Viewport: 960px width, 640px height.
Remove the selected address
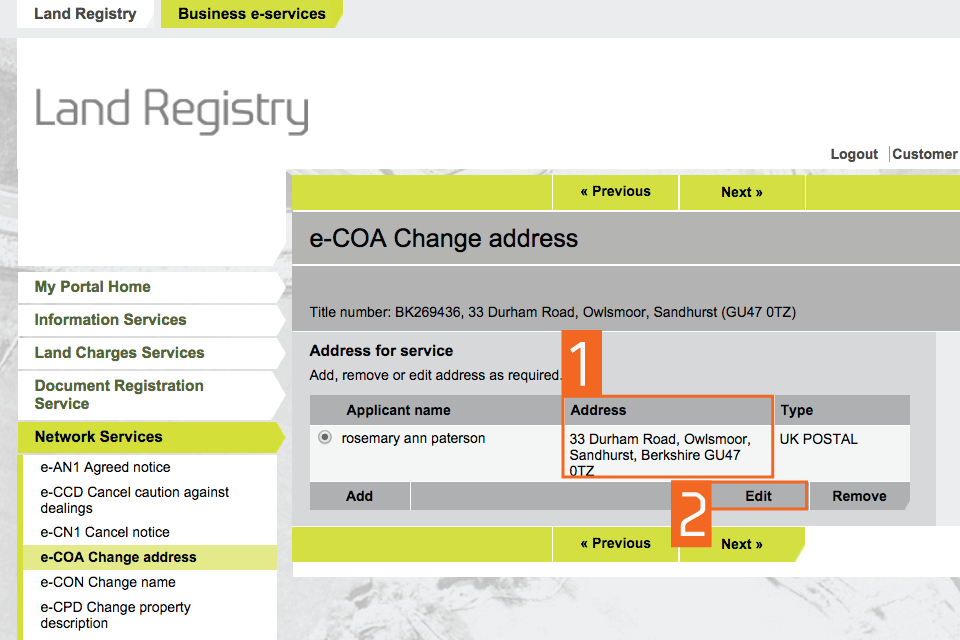coord(859,496)
